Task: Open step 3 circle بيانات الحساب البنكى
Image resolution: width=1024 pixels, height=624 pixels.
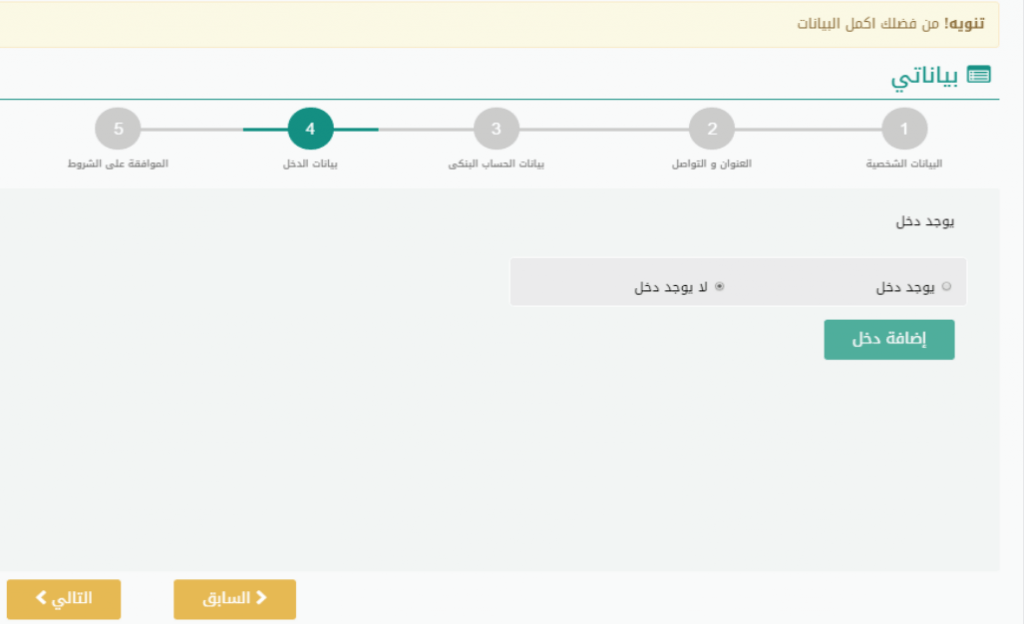Action: 496,129
